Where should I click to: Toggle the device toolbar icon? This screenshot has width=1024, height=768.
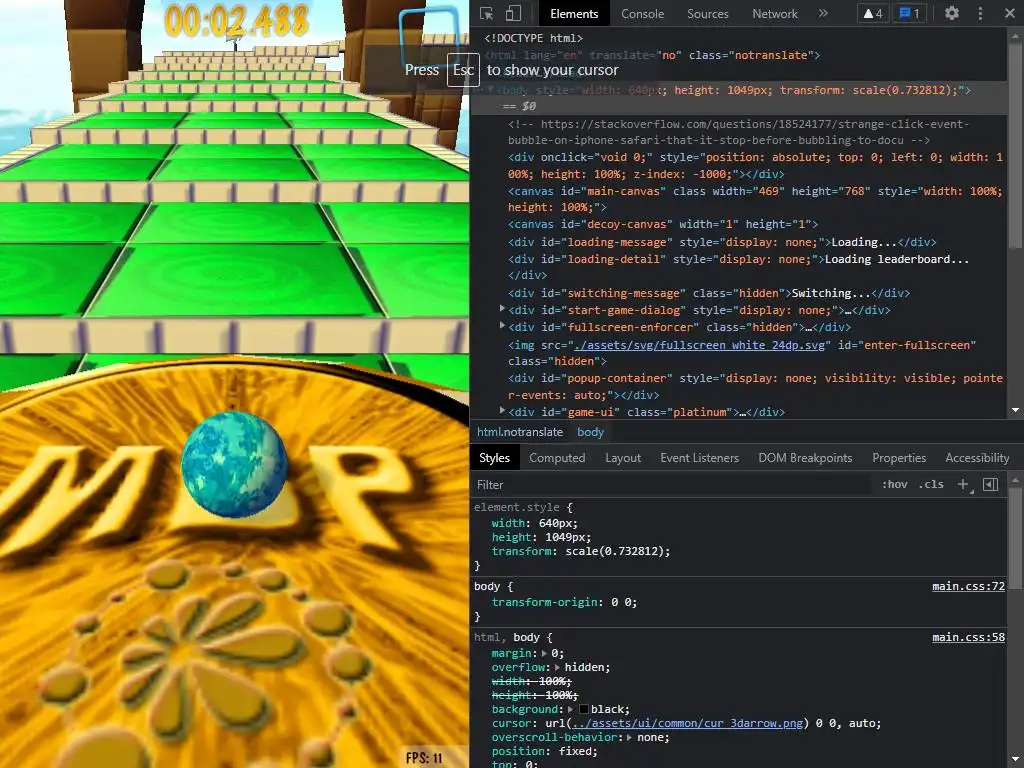point(513,13)
